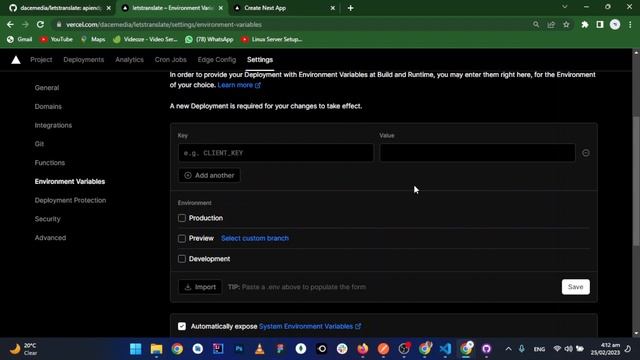Screen dimensions: 640x360
Task: Uncheck Automatically expose System Environment Variables
Action: pos(182,326)
